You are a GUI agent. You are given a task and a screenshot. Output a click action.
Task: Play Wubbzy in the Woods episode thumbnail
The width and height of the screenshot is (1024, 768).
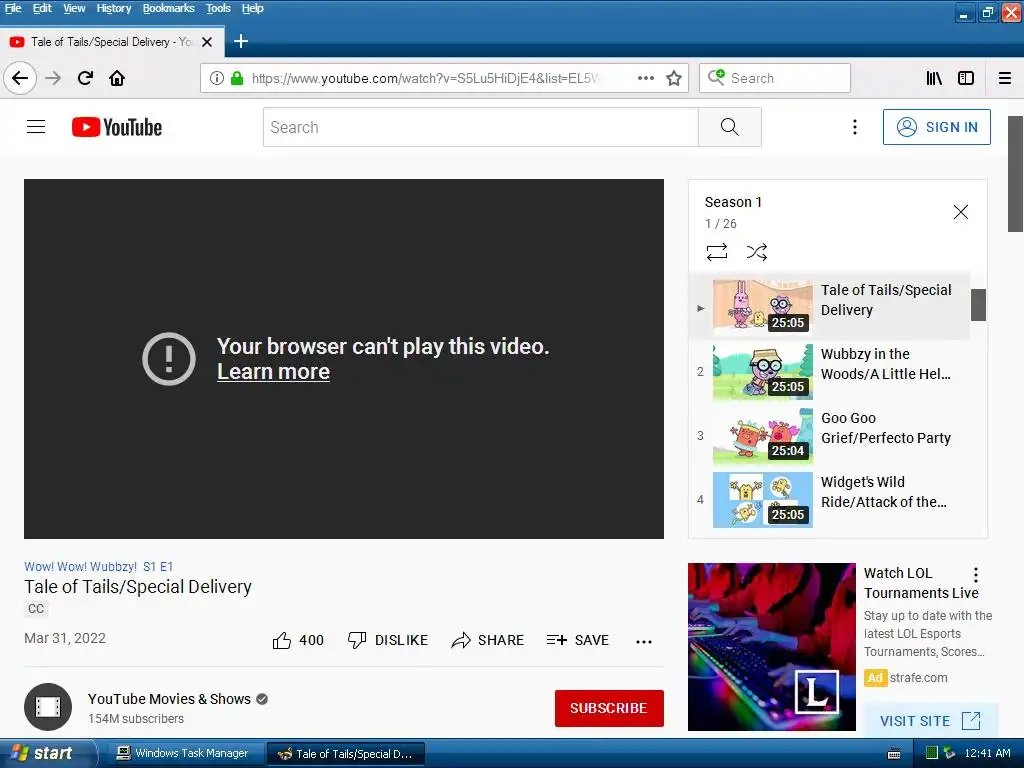tap(763, 372)
